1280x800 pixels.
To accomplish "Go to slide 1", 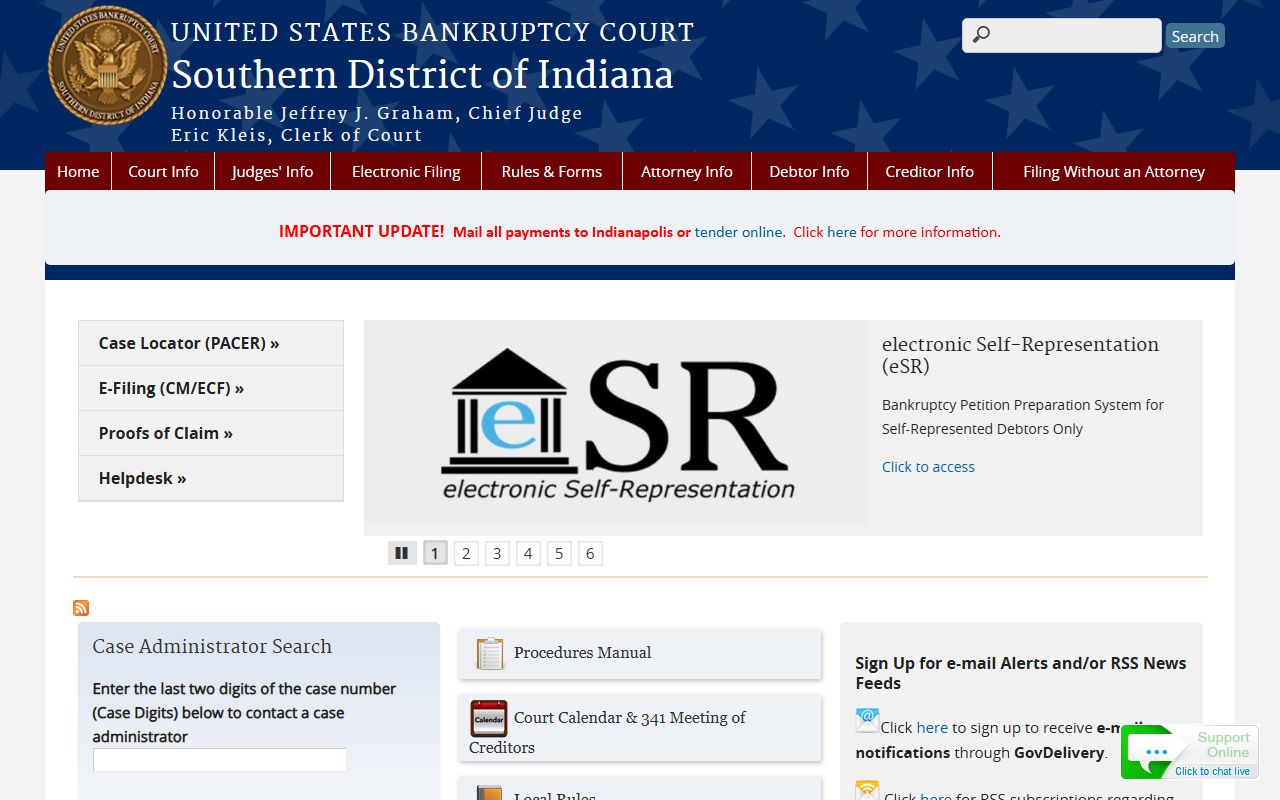I will click(435, 553).
